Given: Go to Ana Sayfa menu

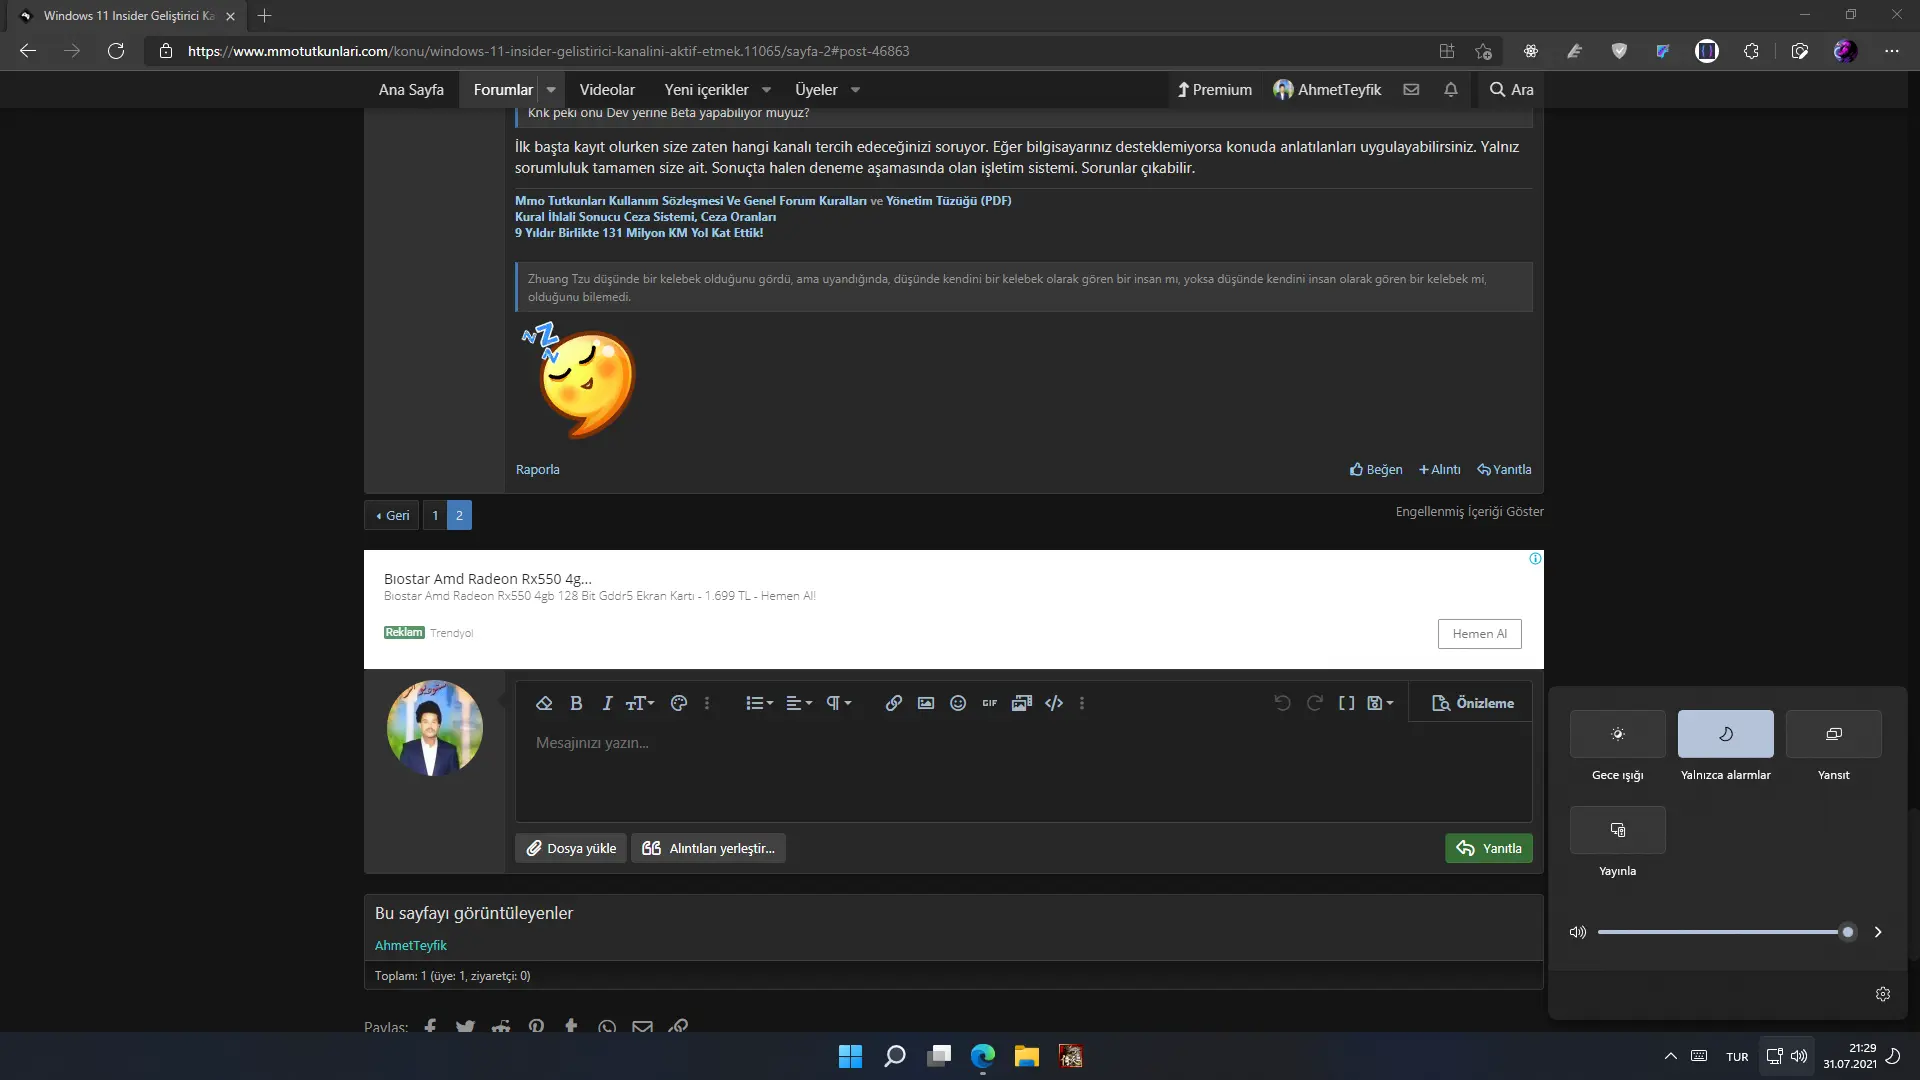Looking at the screenshot, I should coord(411,90).
